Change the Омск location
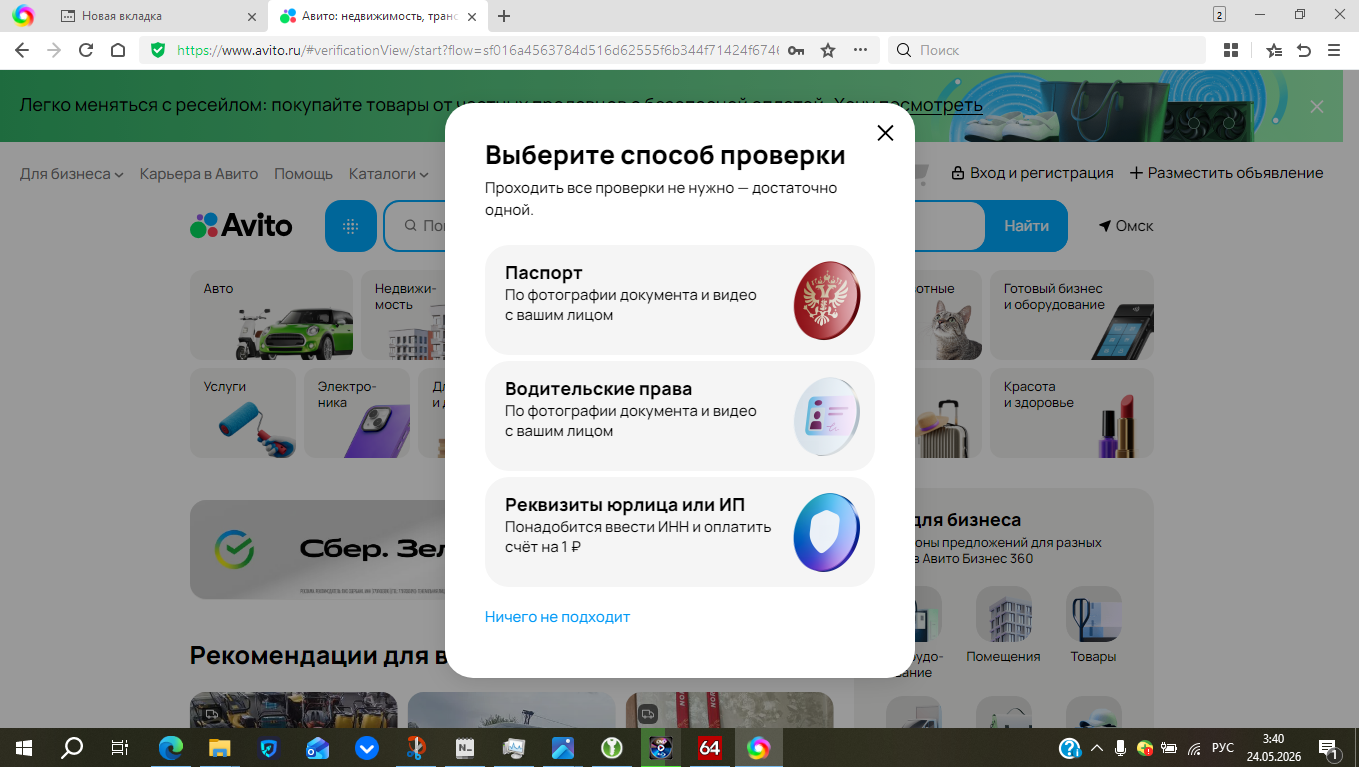 point(1126,226)
